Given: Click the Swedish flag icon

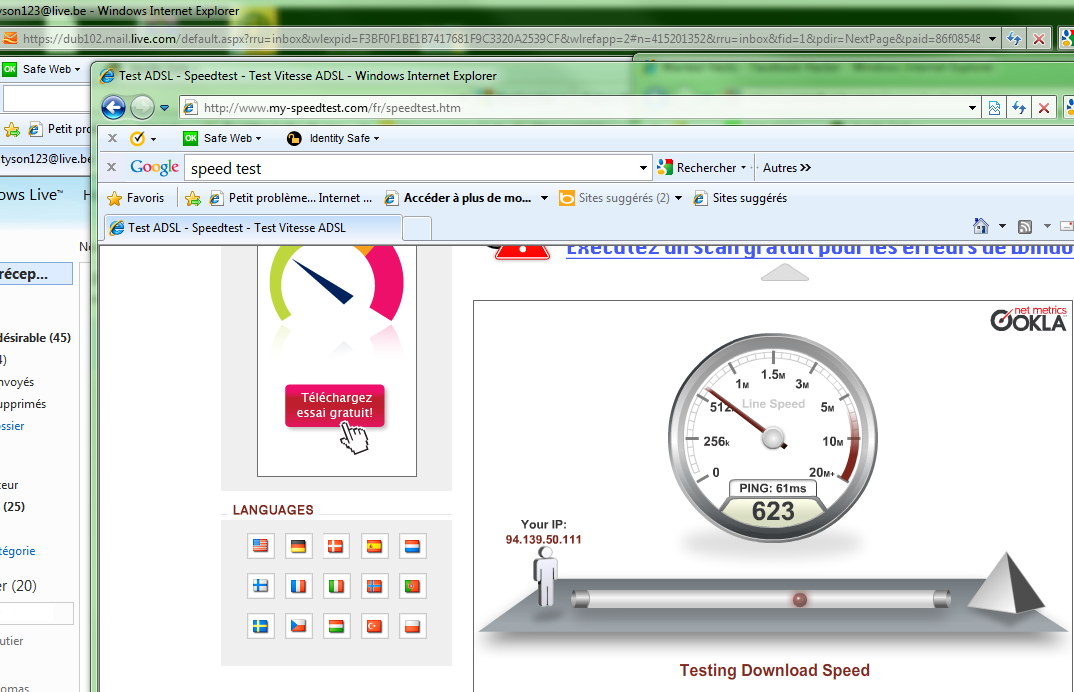Looking at the screenshot, I should click(x=260, y=626).
